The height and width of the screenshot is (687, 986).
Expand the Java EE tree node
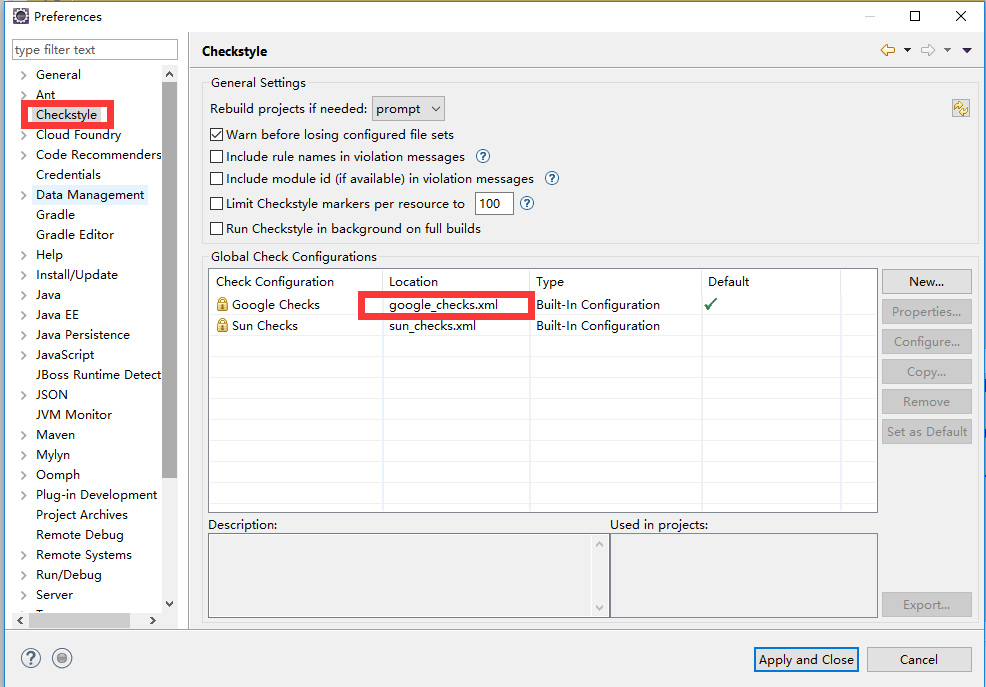coord(23,315)
